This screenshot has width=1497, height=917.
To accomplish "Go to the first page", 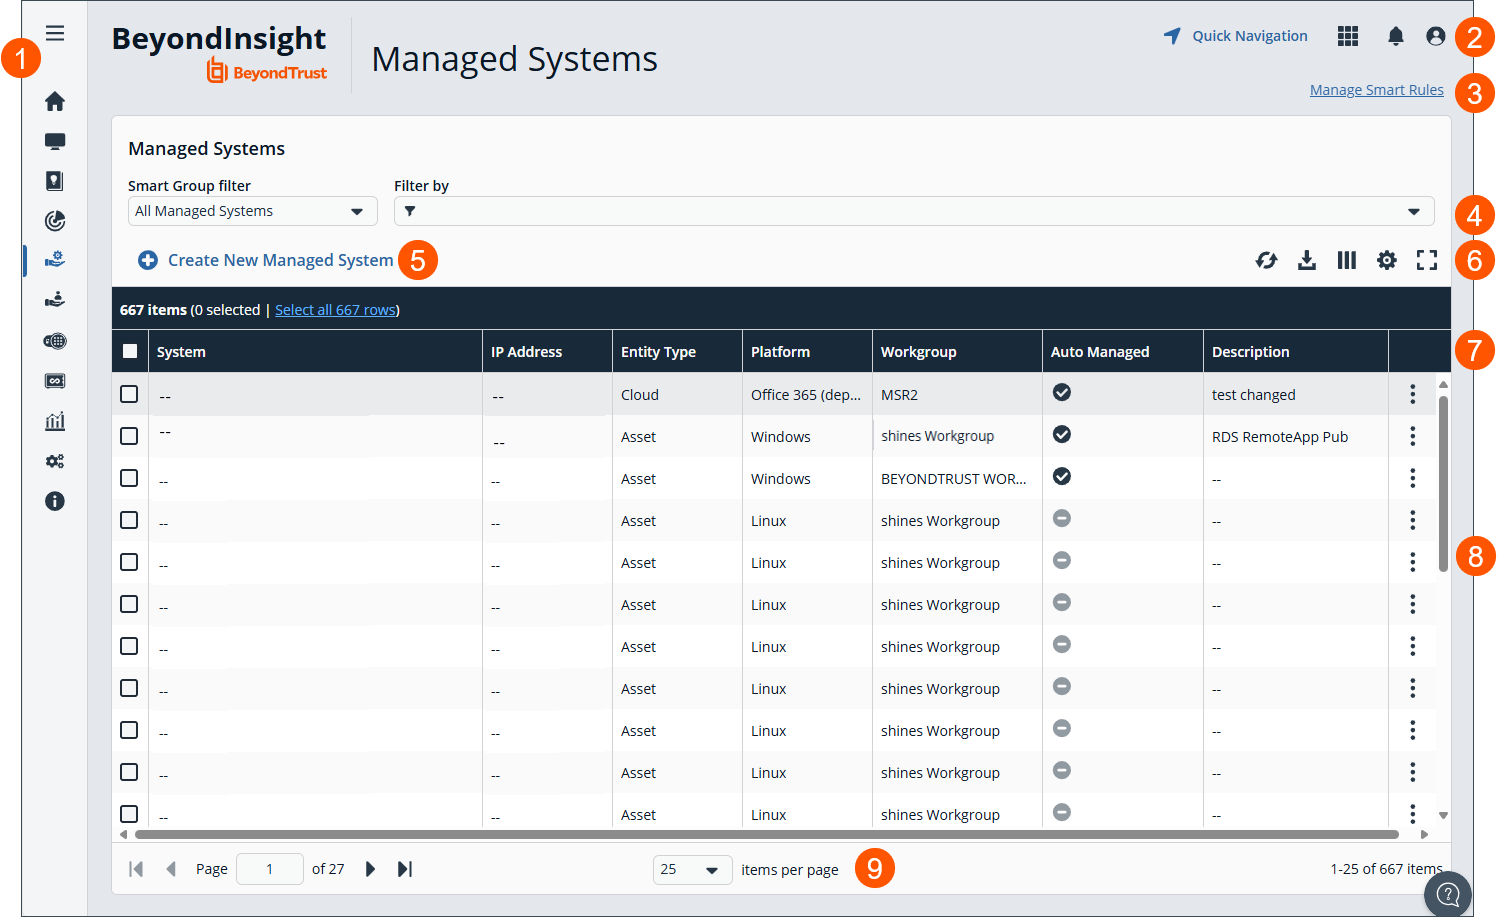I will click(136, 869).
